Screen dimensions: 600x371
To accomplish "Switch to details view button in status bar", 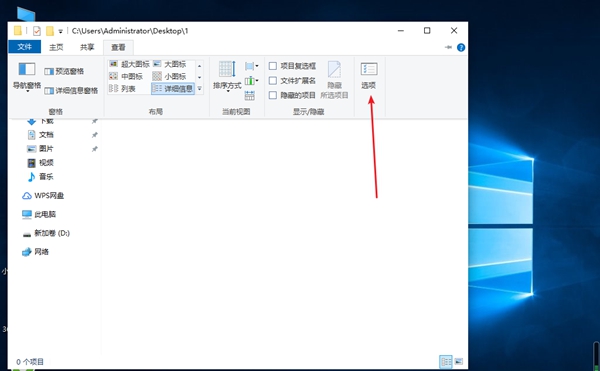I will pos(446,361).
